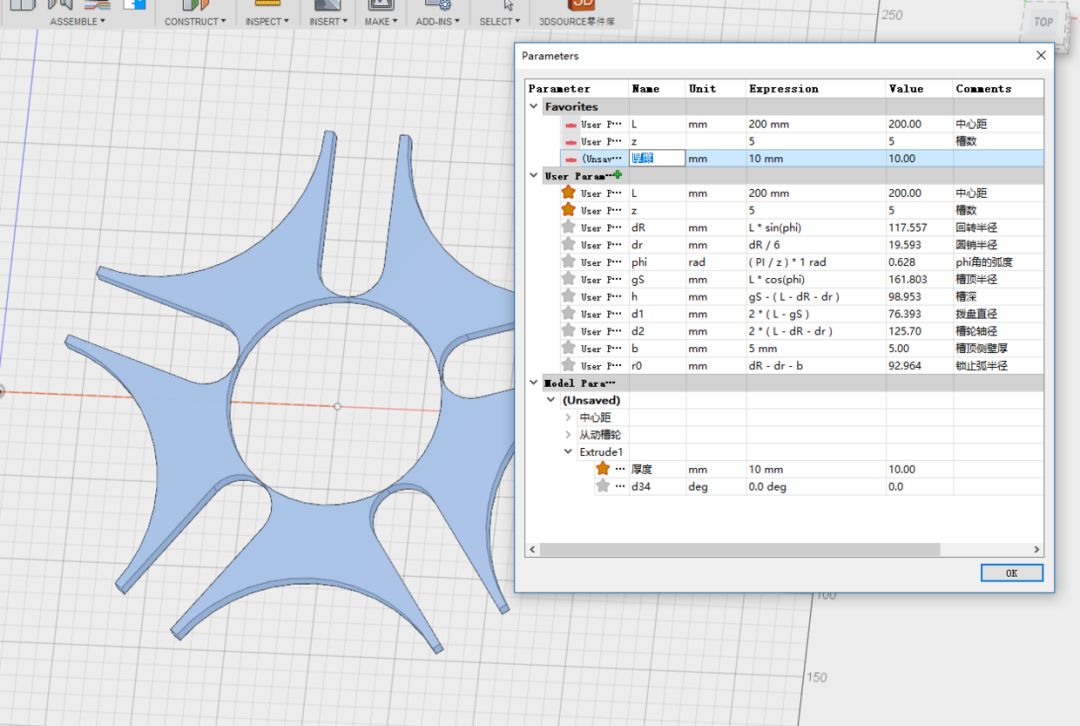The height and width of the screenshot is (726, 1080).
Task: Favorite the dR parameter star
Action: coord(568,227)
